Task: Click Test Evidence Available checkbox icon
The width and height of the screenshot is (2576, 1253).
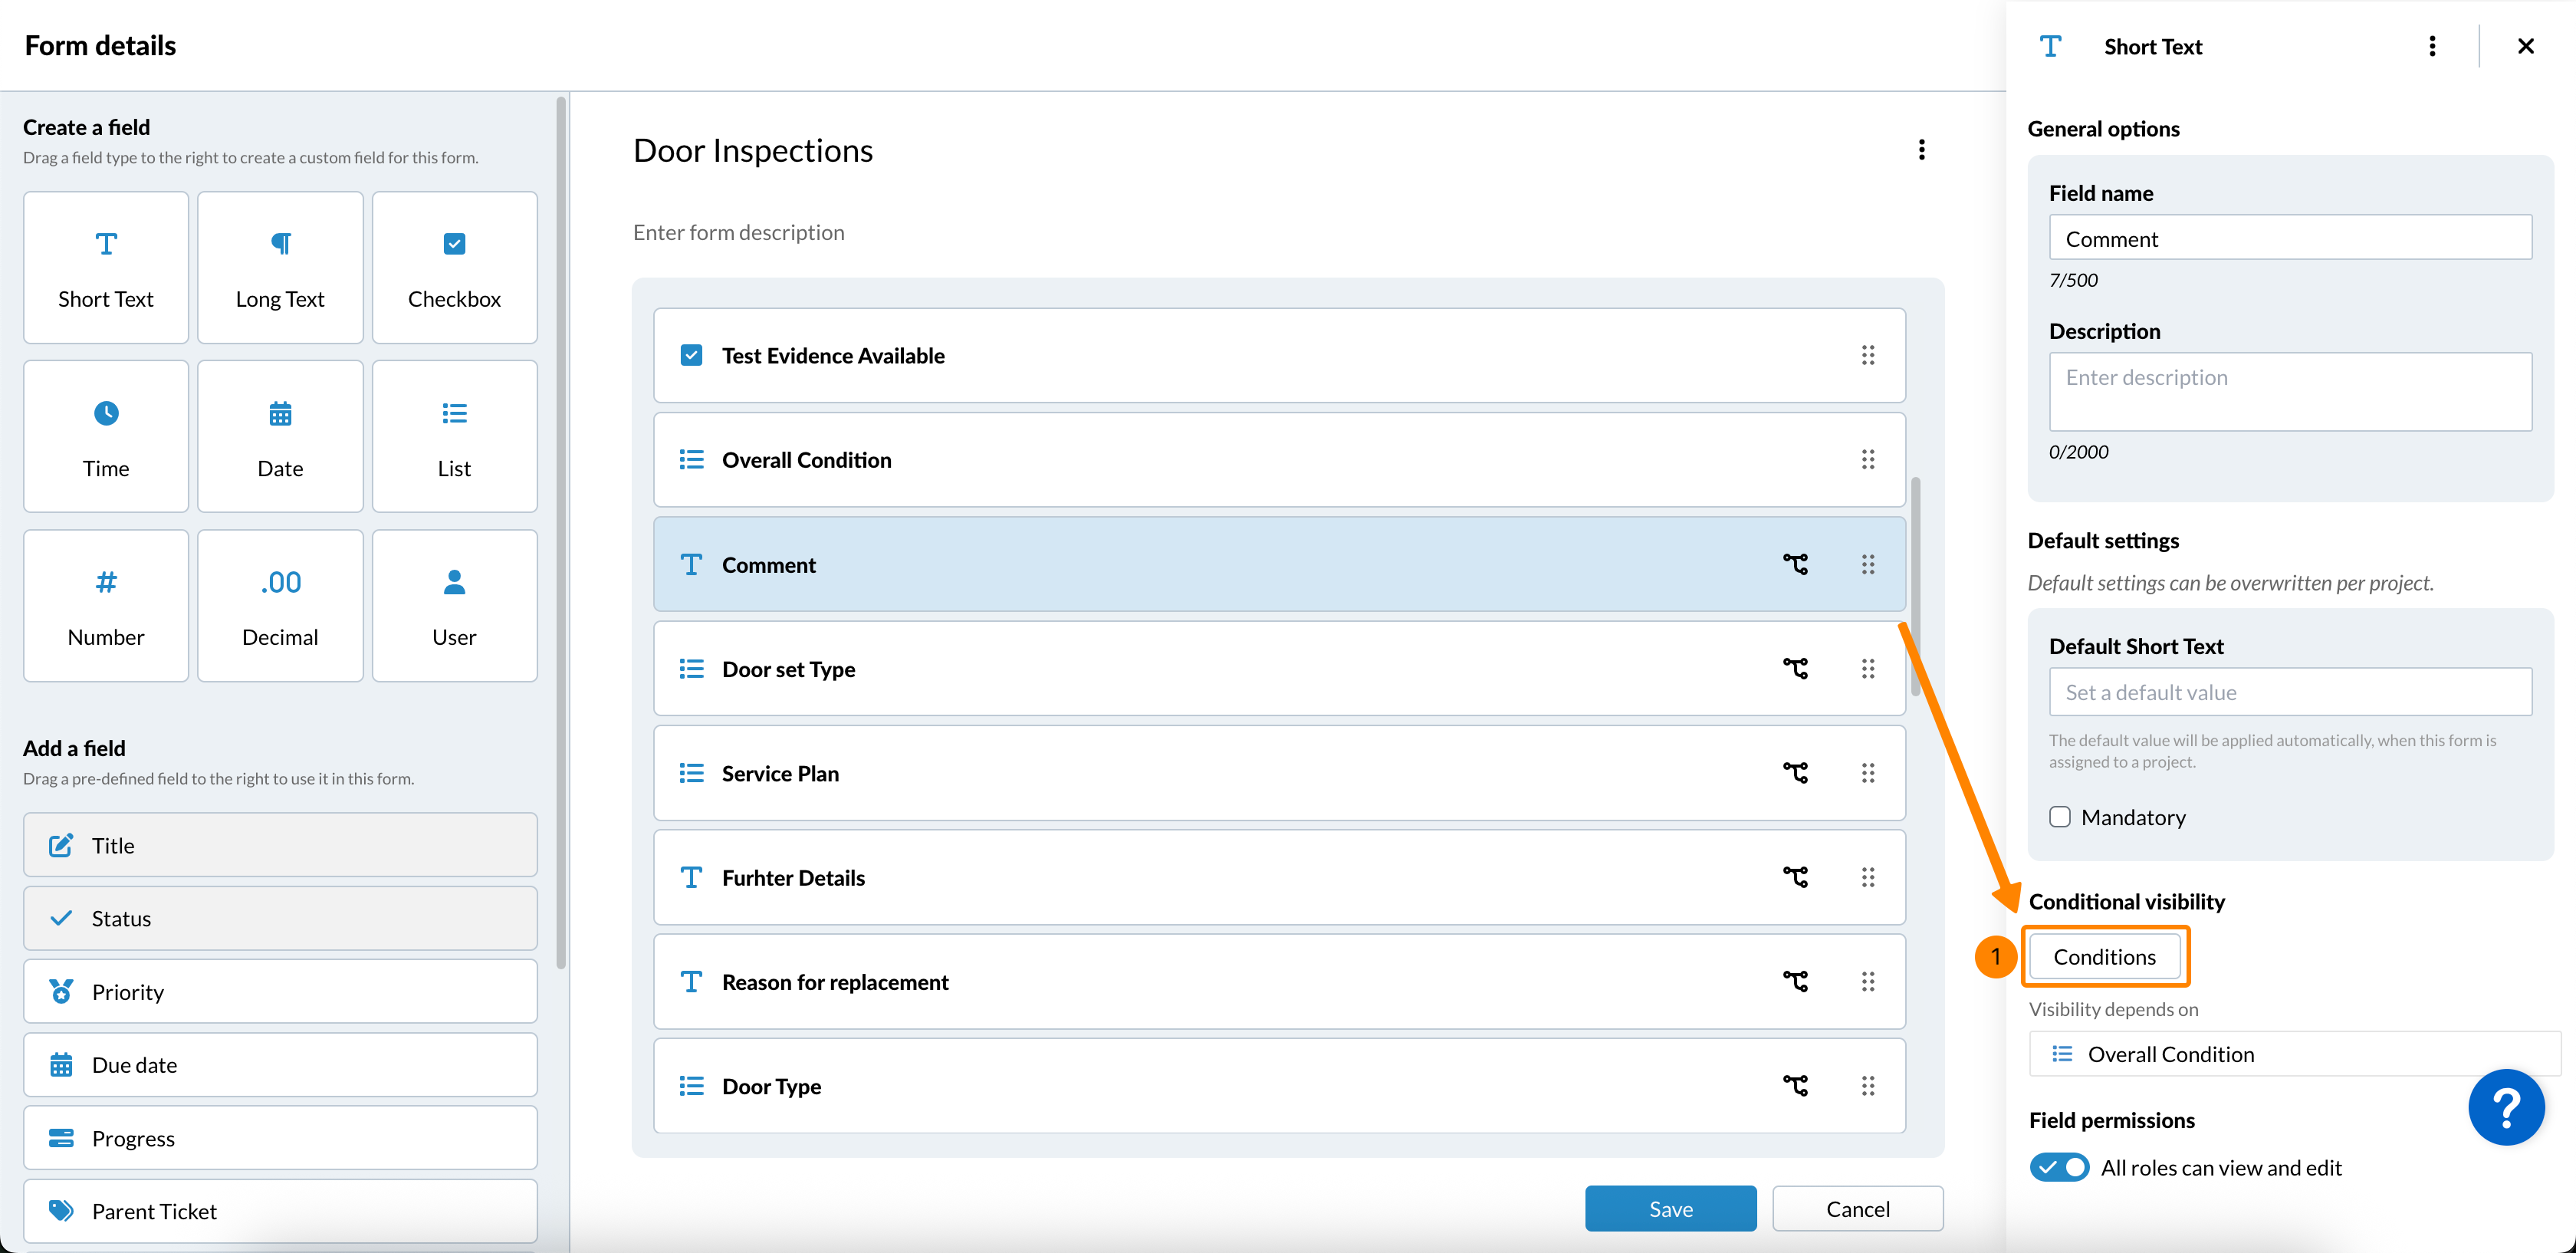Action: click(691, 356)
